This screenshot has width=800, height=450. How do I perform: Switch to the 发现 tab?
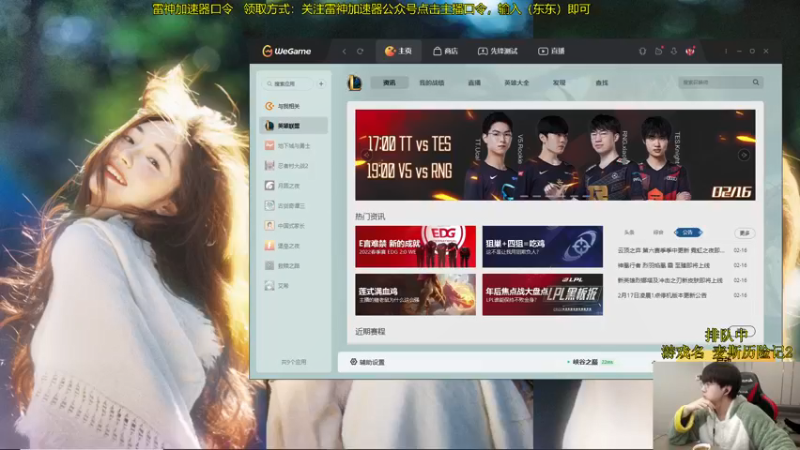559,83
